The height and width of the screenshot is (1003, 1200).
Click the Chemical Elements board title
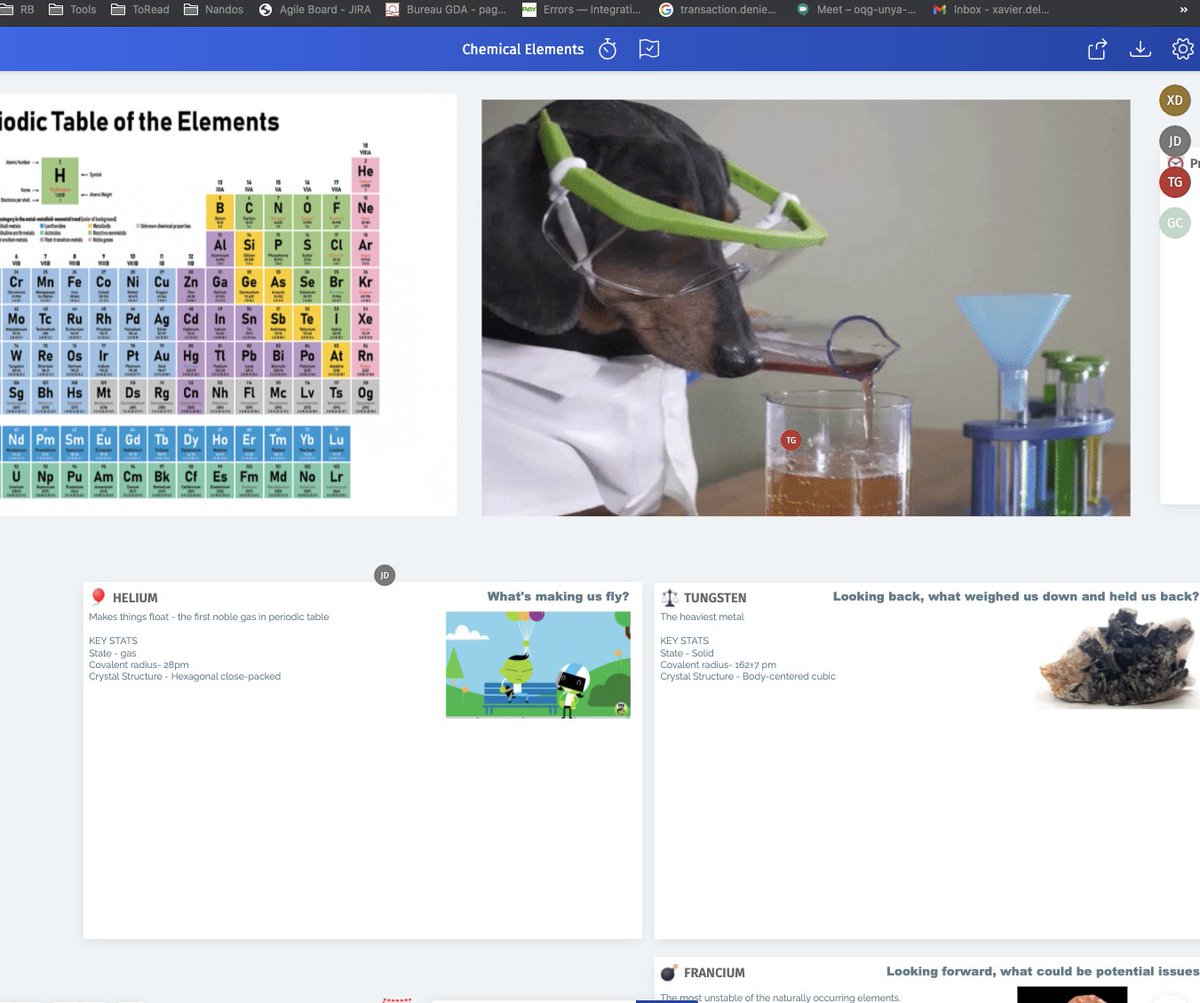522,49
